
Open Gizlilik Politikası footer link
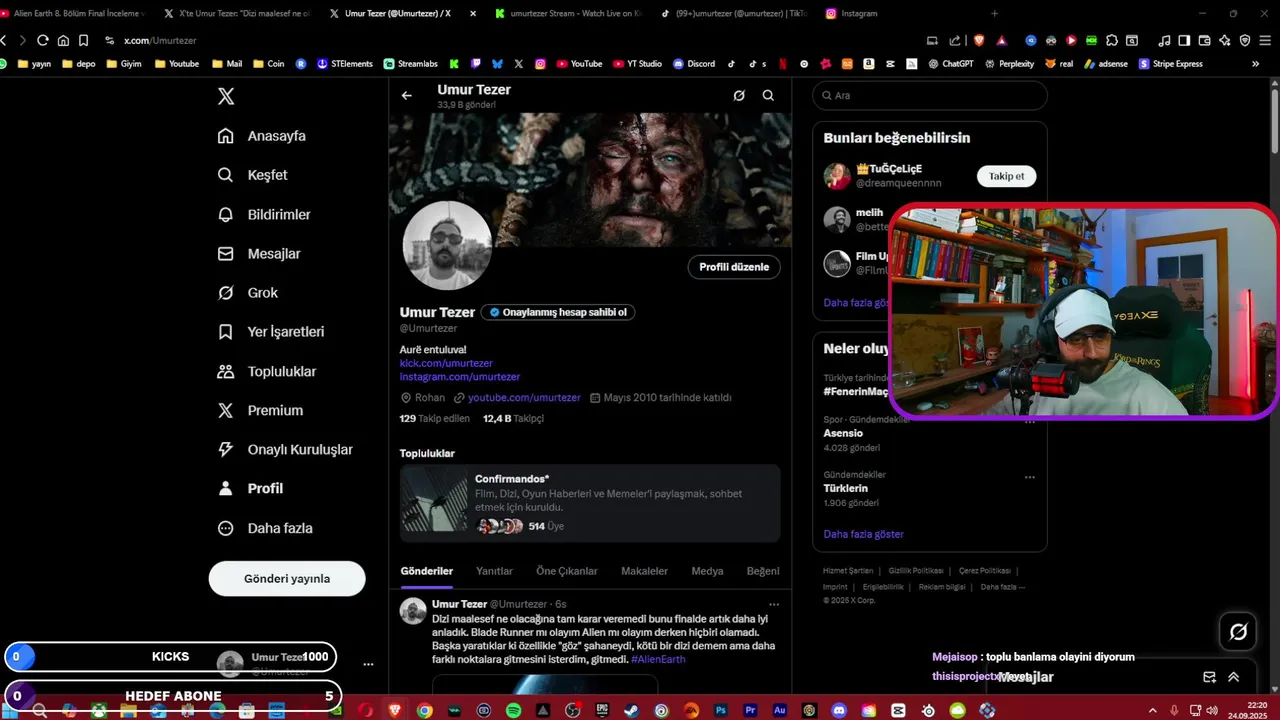coord(915,571)
